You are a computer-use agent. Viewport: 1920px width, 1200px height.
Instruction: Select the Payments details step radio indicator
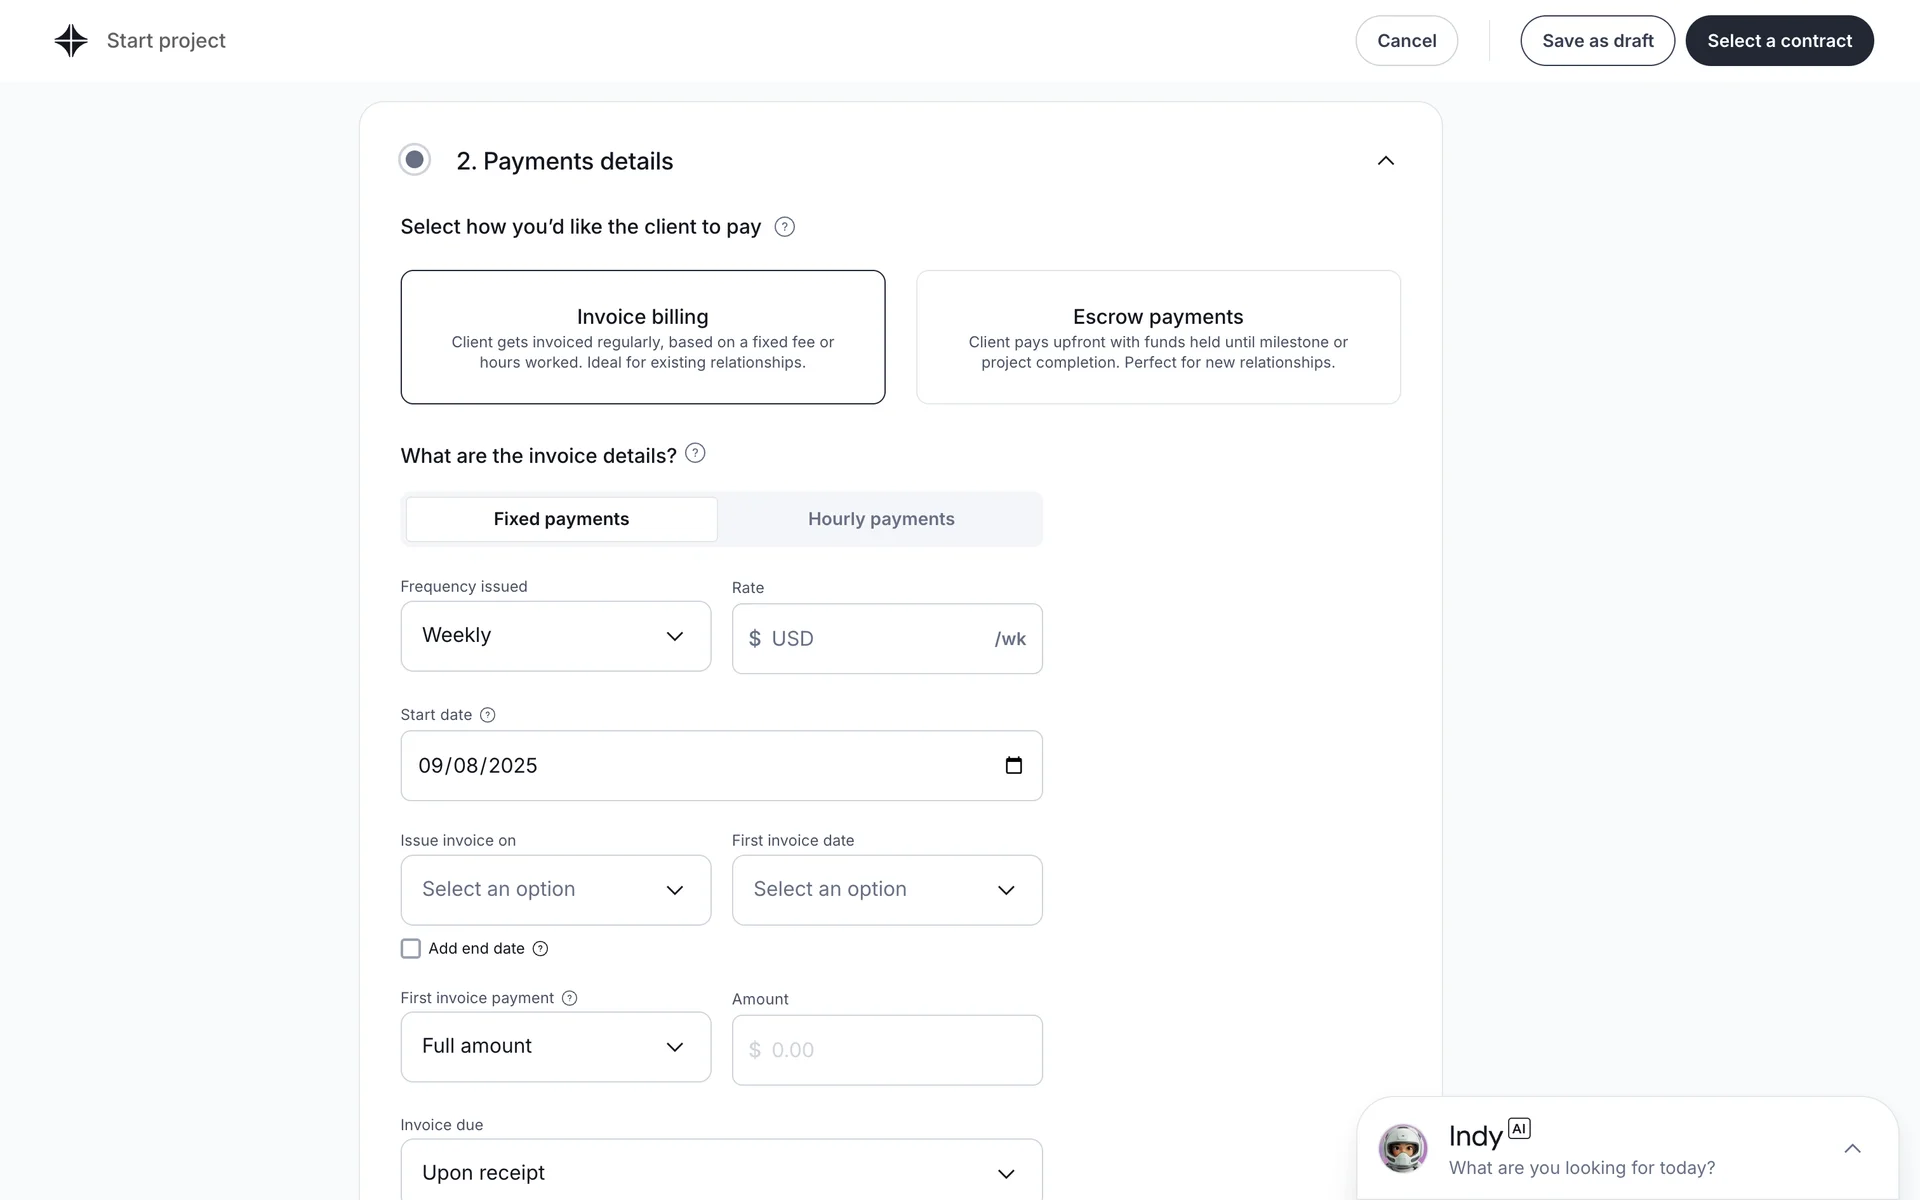(x=415, y=160)
